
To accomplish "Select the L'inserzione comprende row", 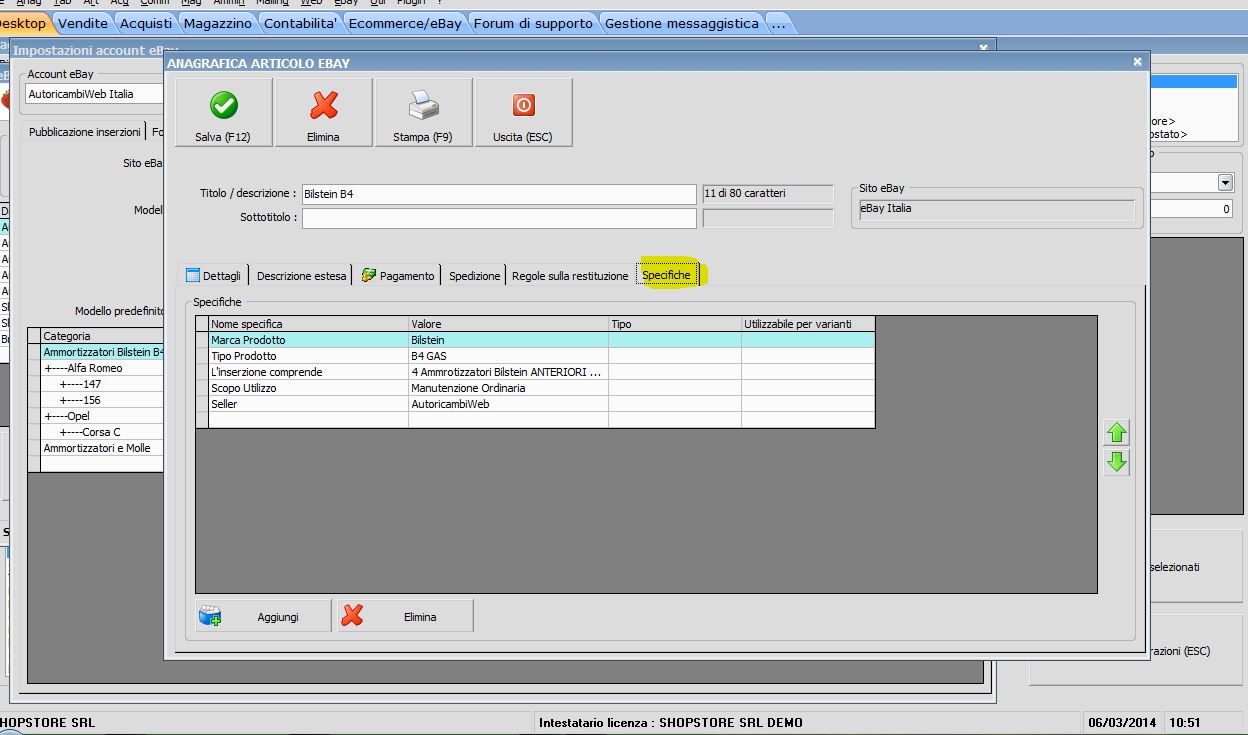I will click(535, 372).
